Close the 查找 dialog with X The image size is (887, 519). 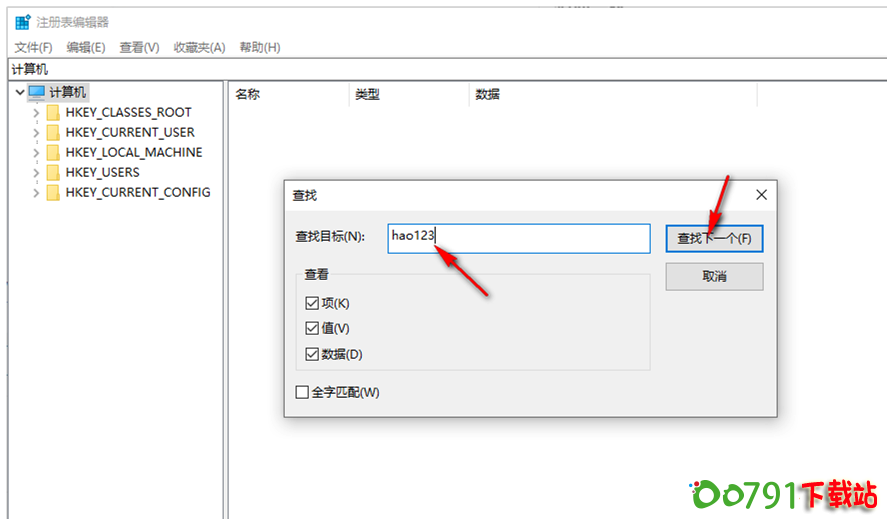(x=761, y=195)
